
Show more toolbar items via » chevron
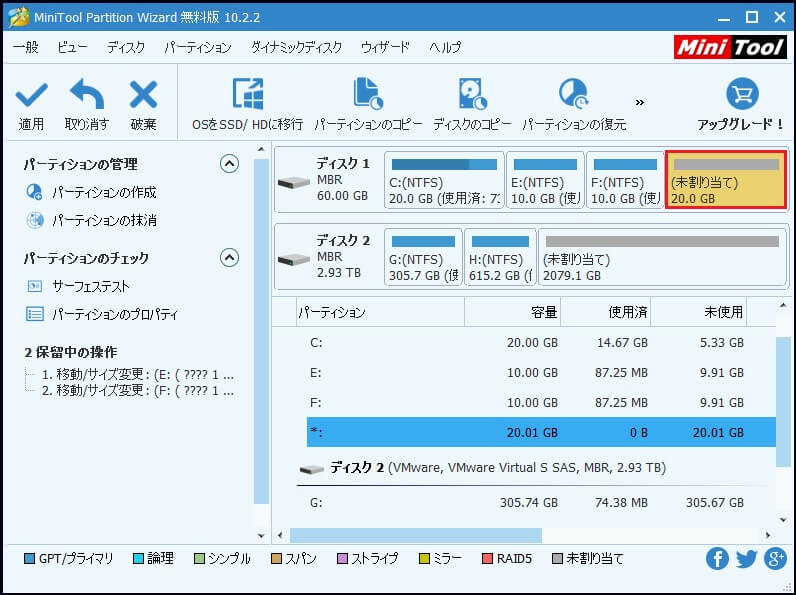pos(640,103)
